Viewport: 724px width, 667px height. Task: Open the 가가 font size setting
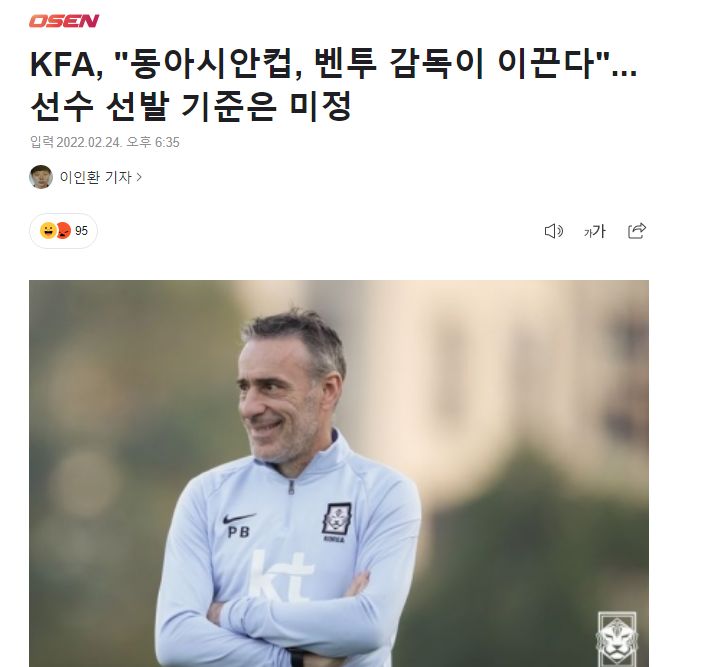tap(594, 231)
